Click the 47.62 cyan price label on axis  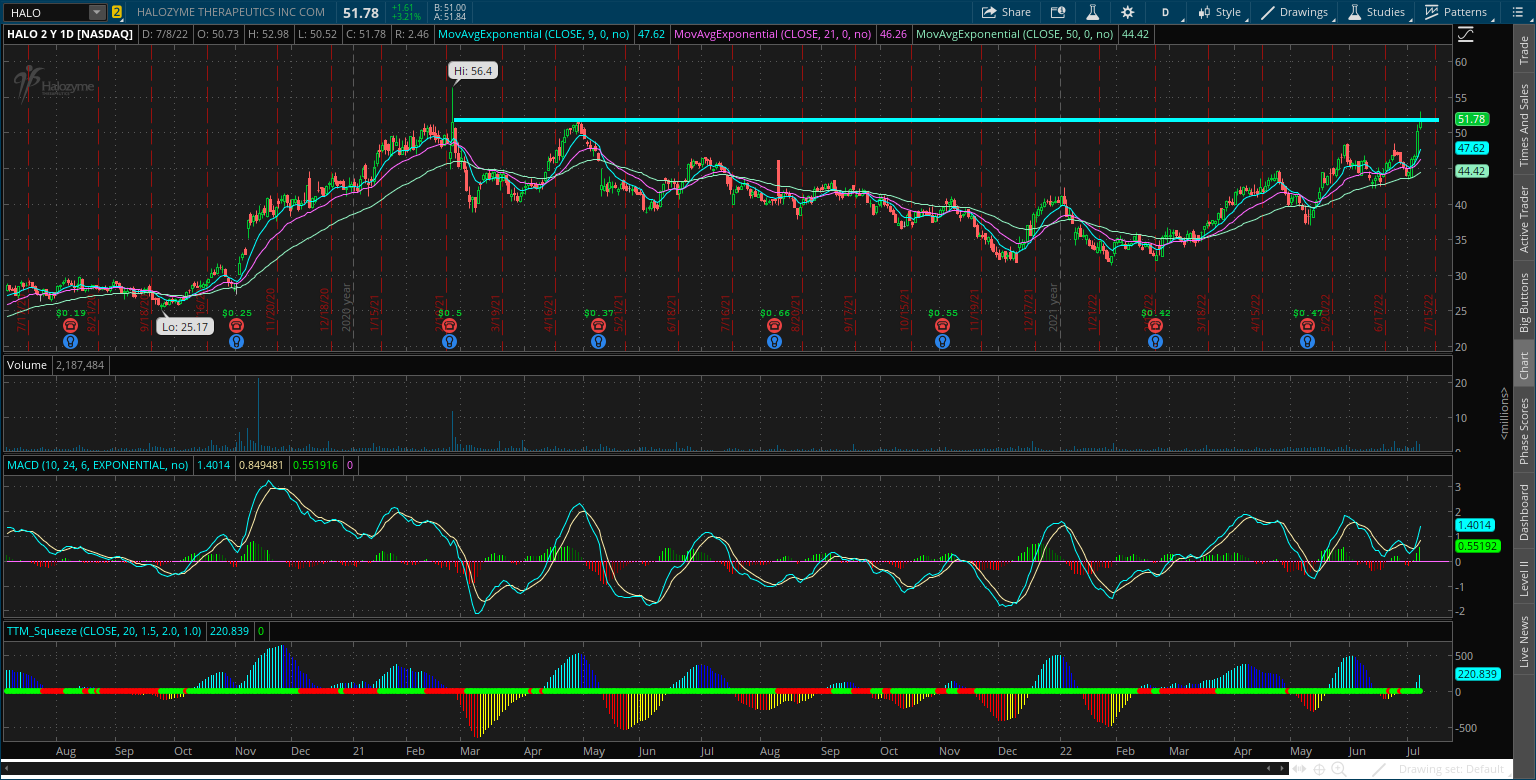[x=1472, y=148]
